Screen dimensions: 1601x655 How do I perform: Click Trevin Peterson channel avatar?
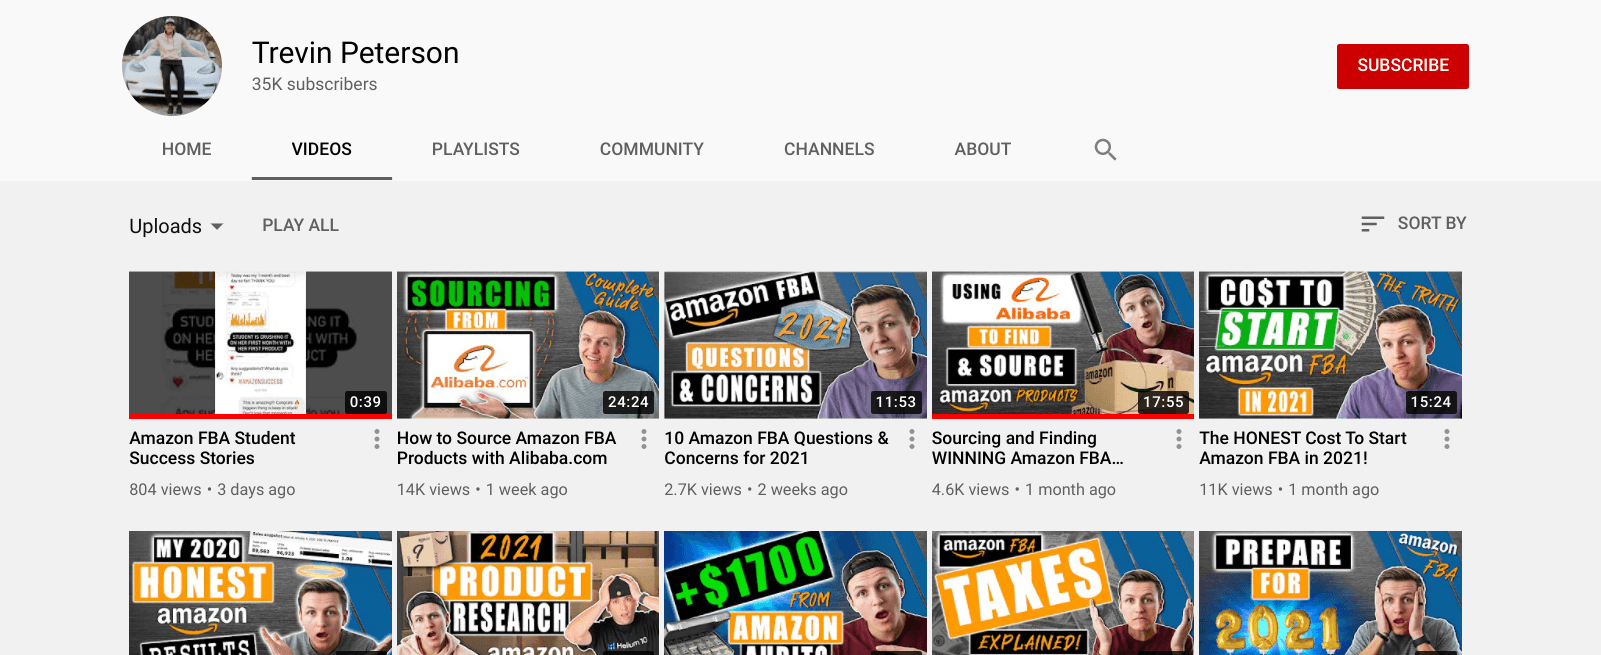172,66
